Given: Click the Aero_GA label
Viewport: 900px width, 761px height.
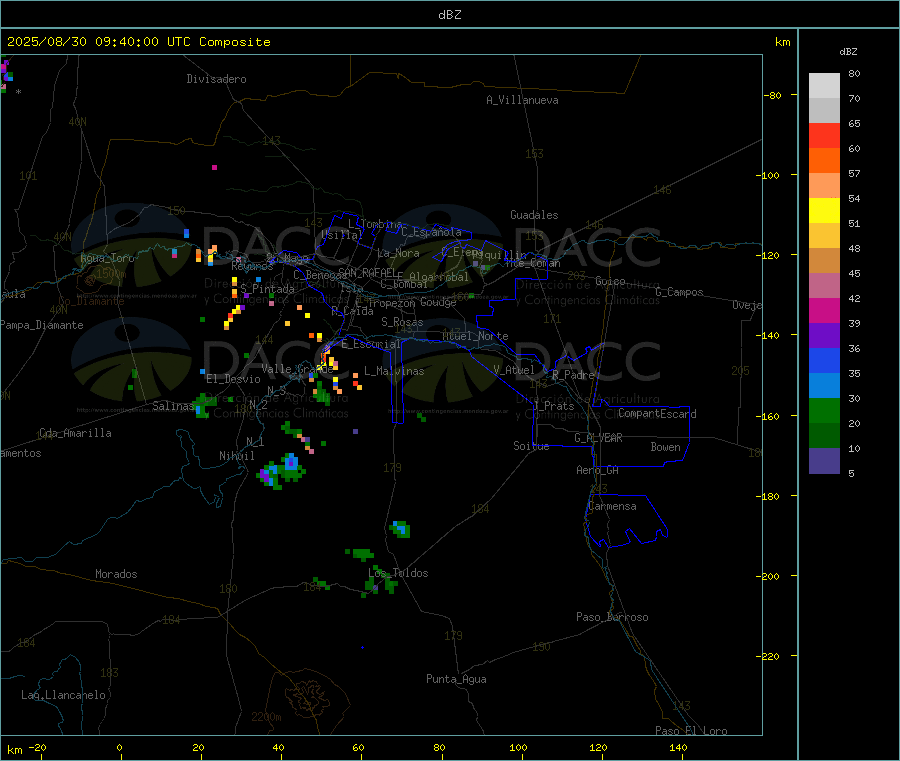Looking at the screenshot, I should tap(598, 470).
